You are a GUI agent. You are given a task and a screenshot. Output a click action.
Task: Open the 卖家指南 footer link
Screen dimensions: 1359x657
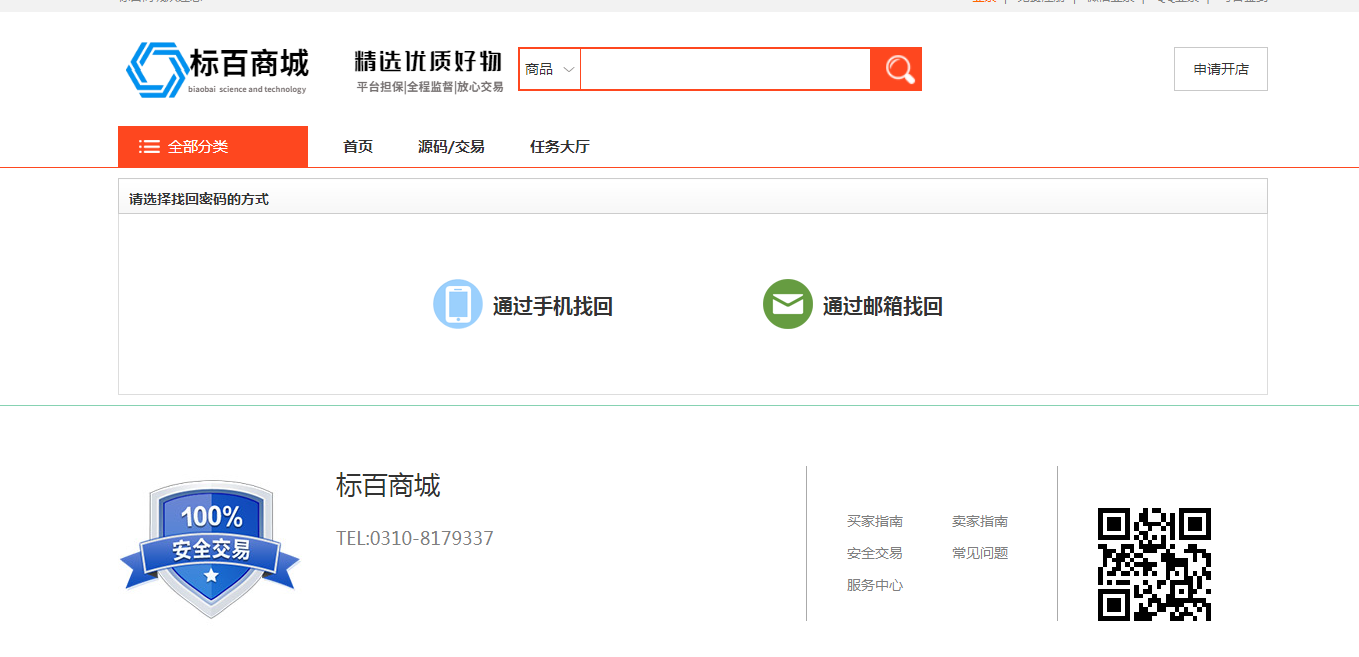[x=980, y=521]
